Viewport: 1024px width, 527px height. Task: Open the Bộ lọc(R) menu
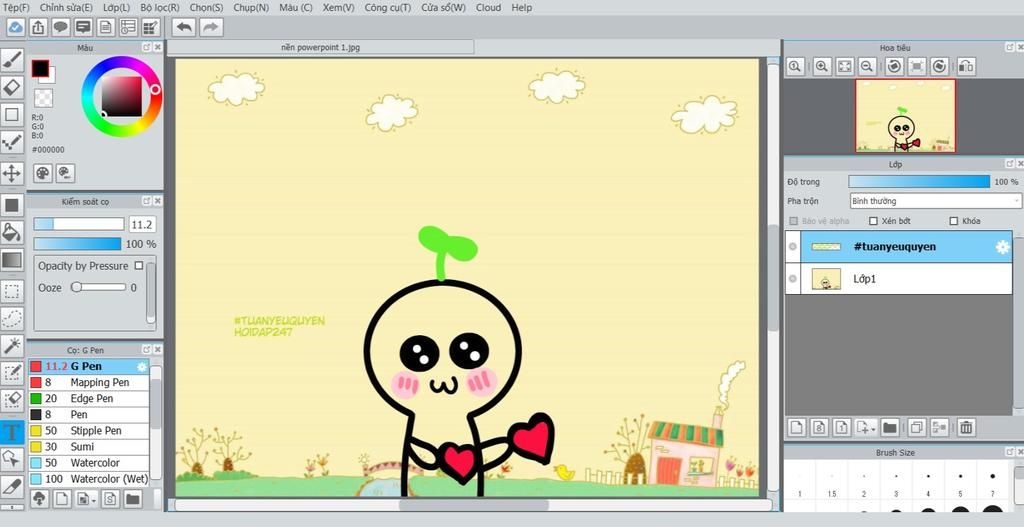(159, 8)
